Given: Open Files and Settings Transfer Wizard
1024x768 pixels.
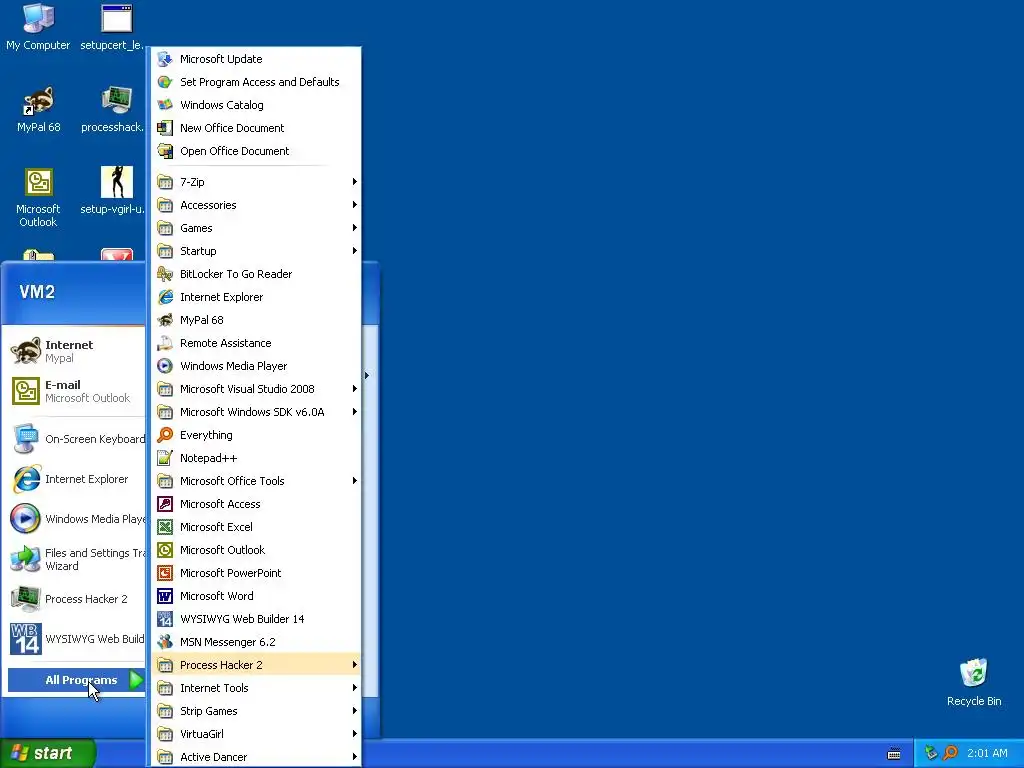Looking at the screenshot, I should click(x=76, y=559).
